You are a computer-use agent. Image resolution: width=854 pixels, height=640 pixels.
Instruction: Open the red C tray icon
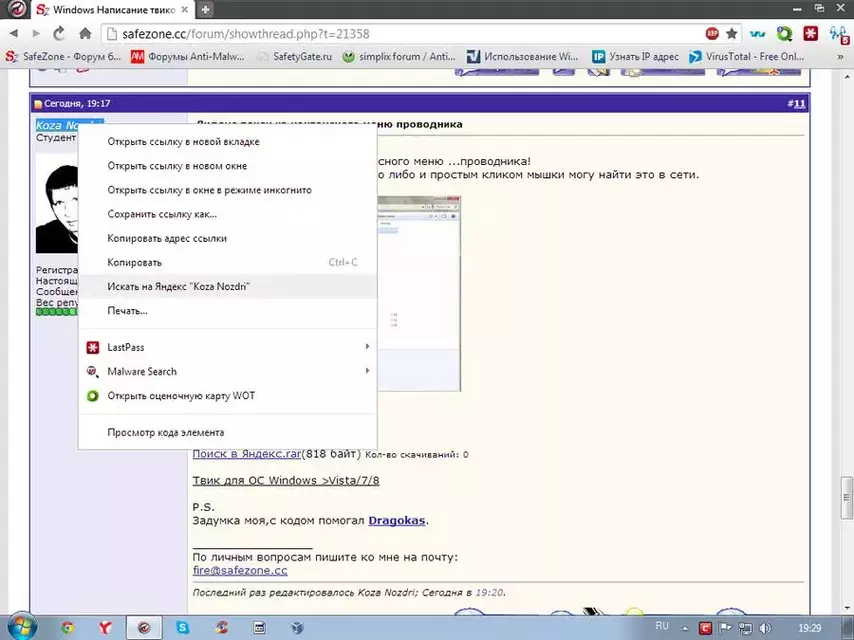(705, 629)
